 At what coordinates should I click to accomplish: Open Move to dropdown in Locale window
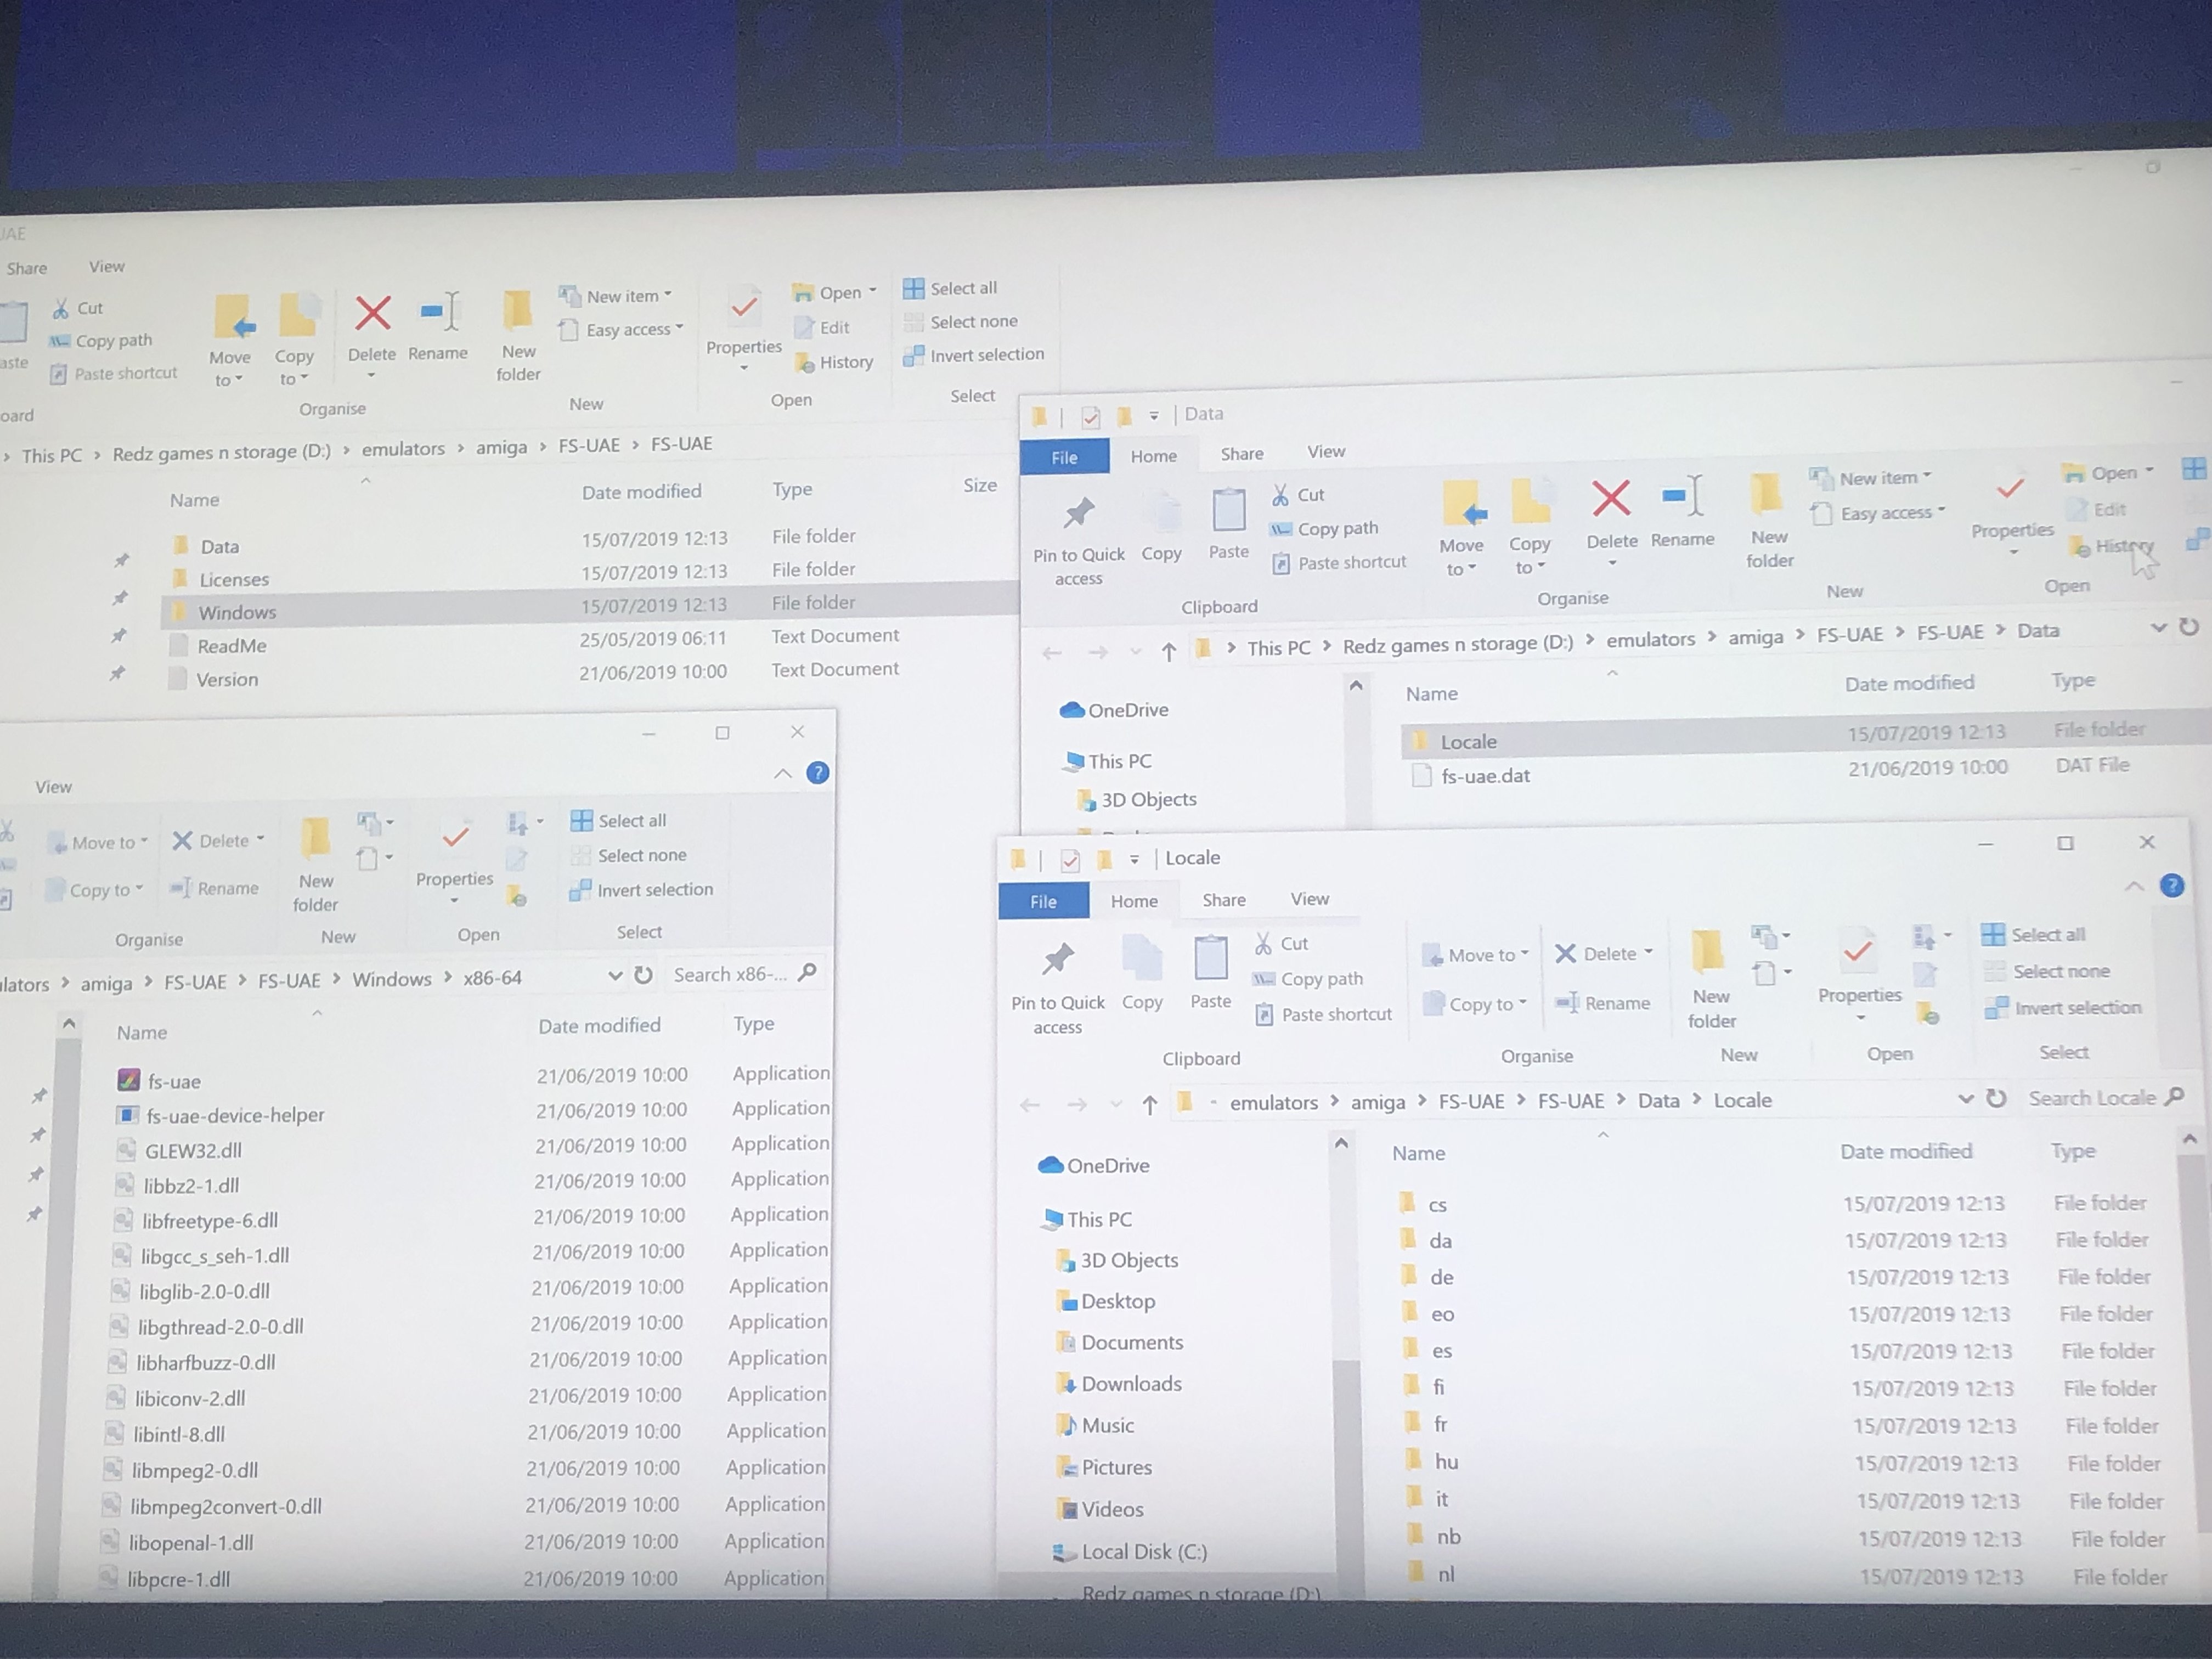(x=1476, y=954)
